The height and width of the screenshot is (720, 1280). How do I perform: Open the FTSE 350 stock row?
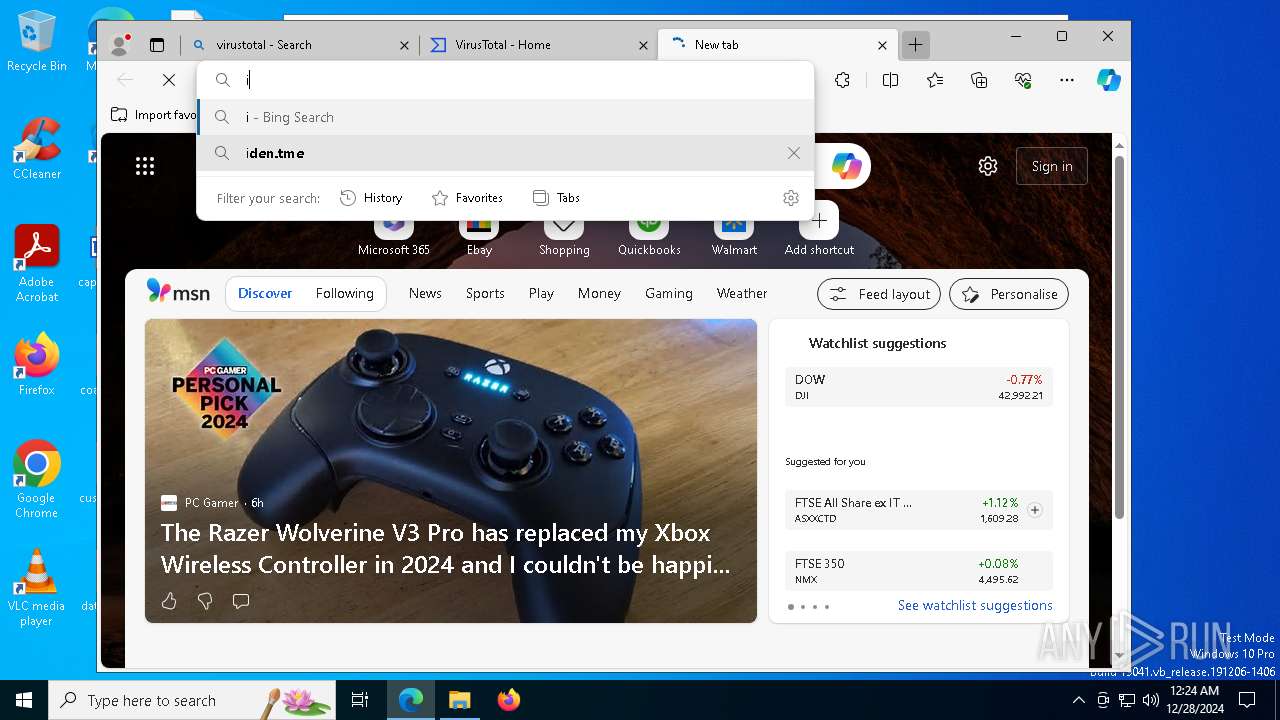coord(919,571)
